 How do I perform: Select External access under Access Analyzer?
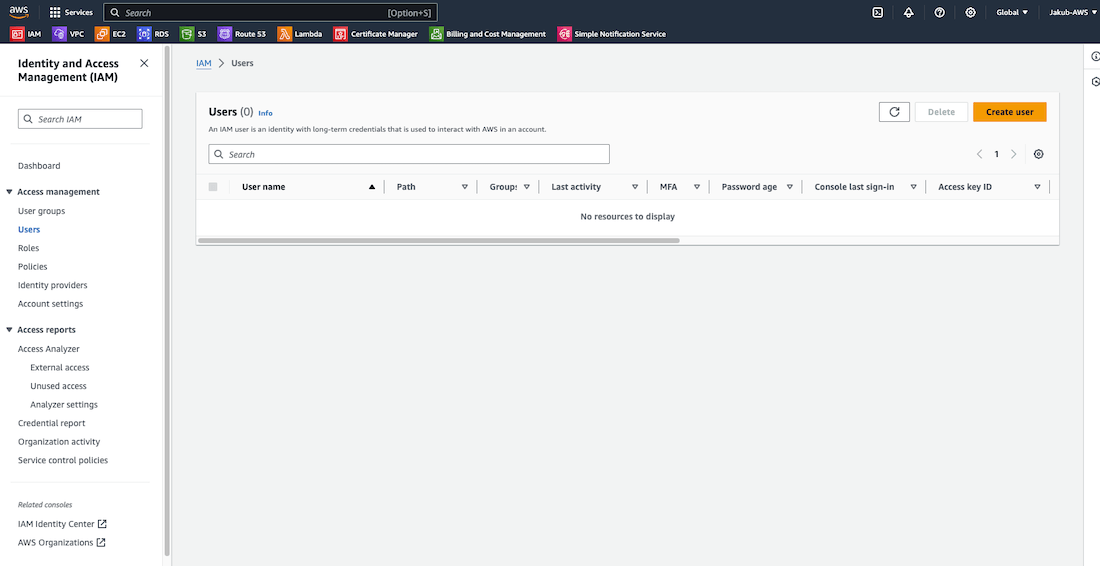click(x=60, y=368)
